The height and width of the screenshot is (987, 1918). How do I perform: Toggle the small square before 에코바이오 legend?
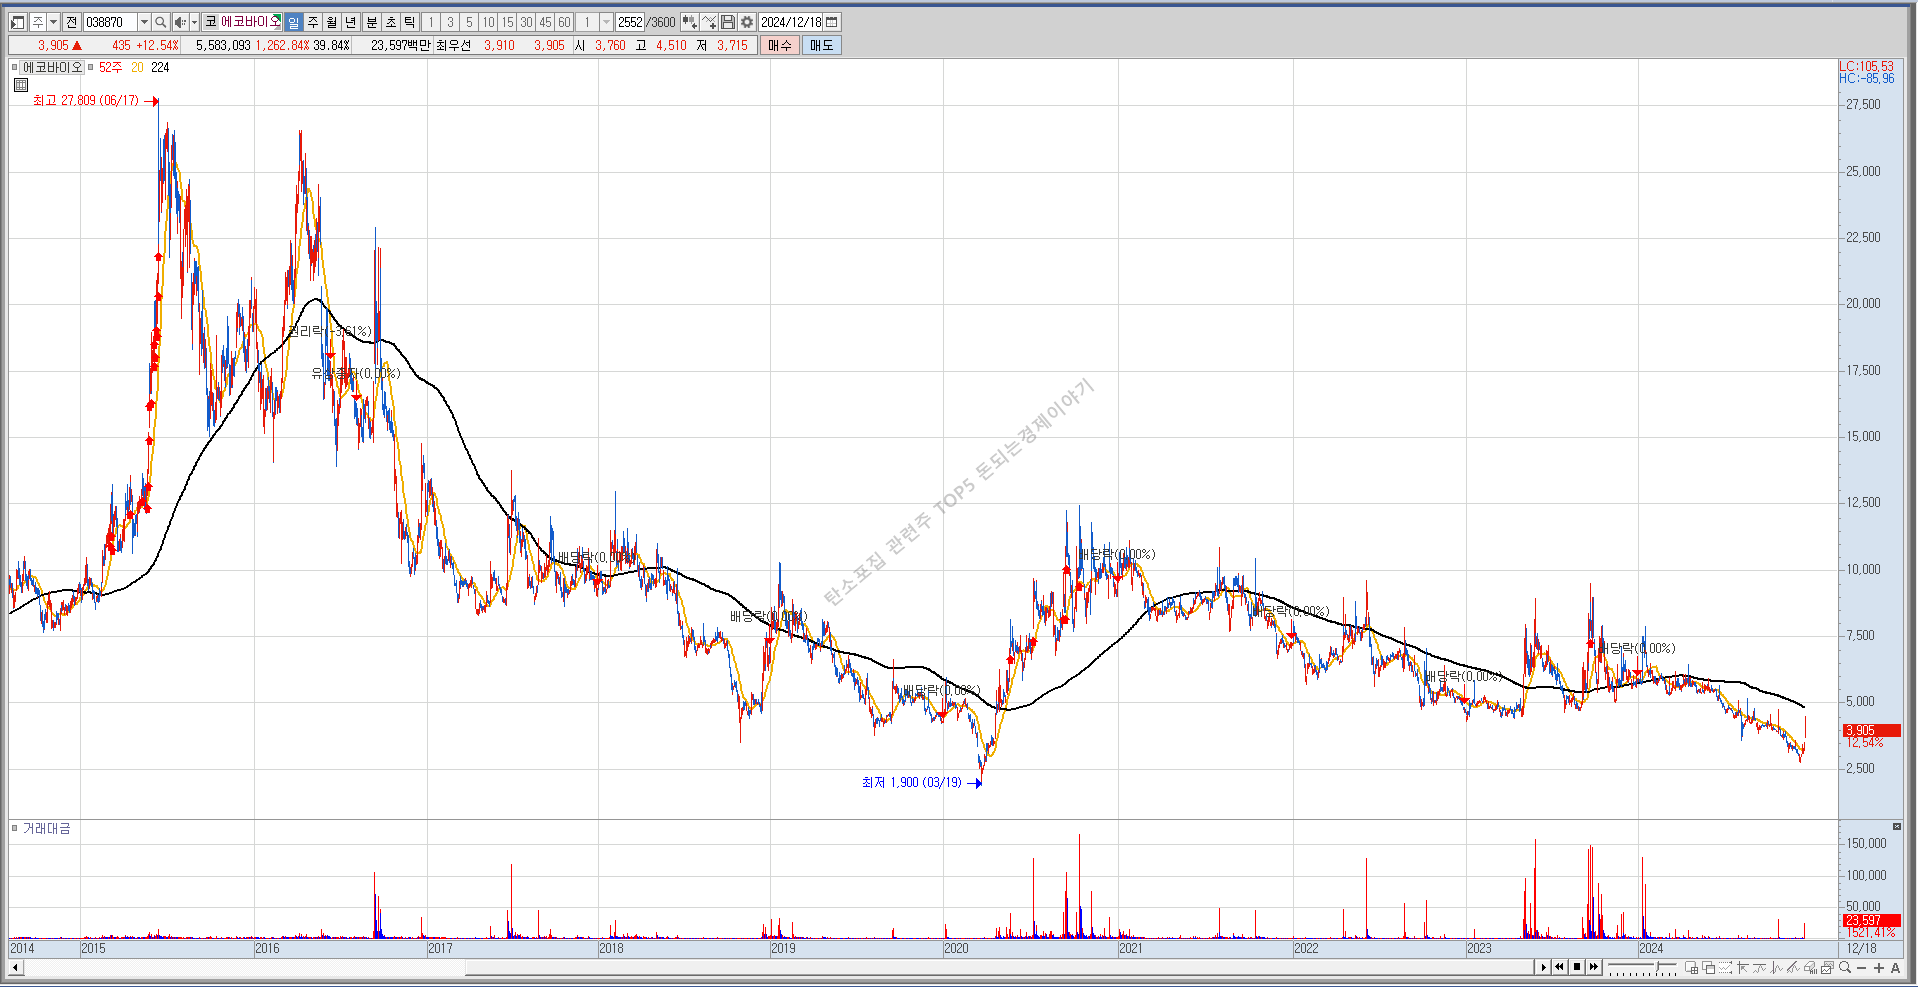tap(14, 67)
